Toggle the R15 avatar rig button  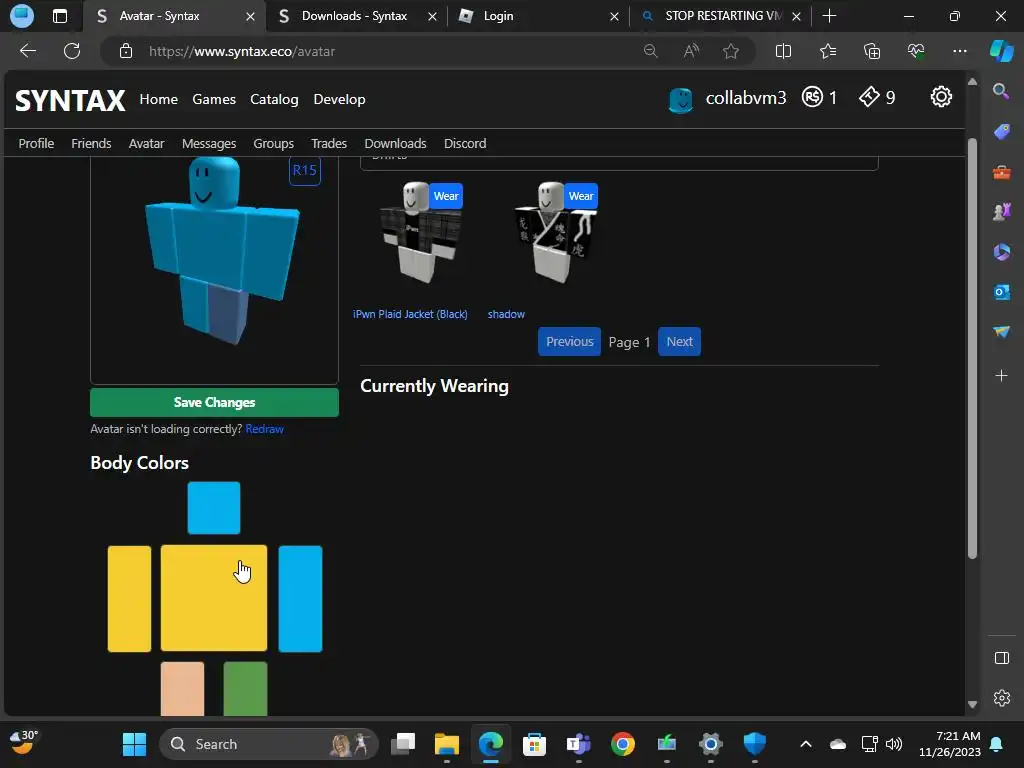pyautogui.click(x=304, y=170)
